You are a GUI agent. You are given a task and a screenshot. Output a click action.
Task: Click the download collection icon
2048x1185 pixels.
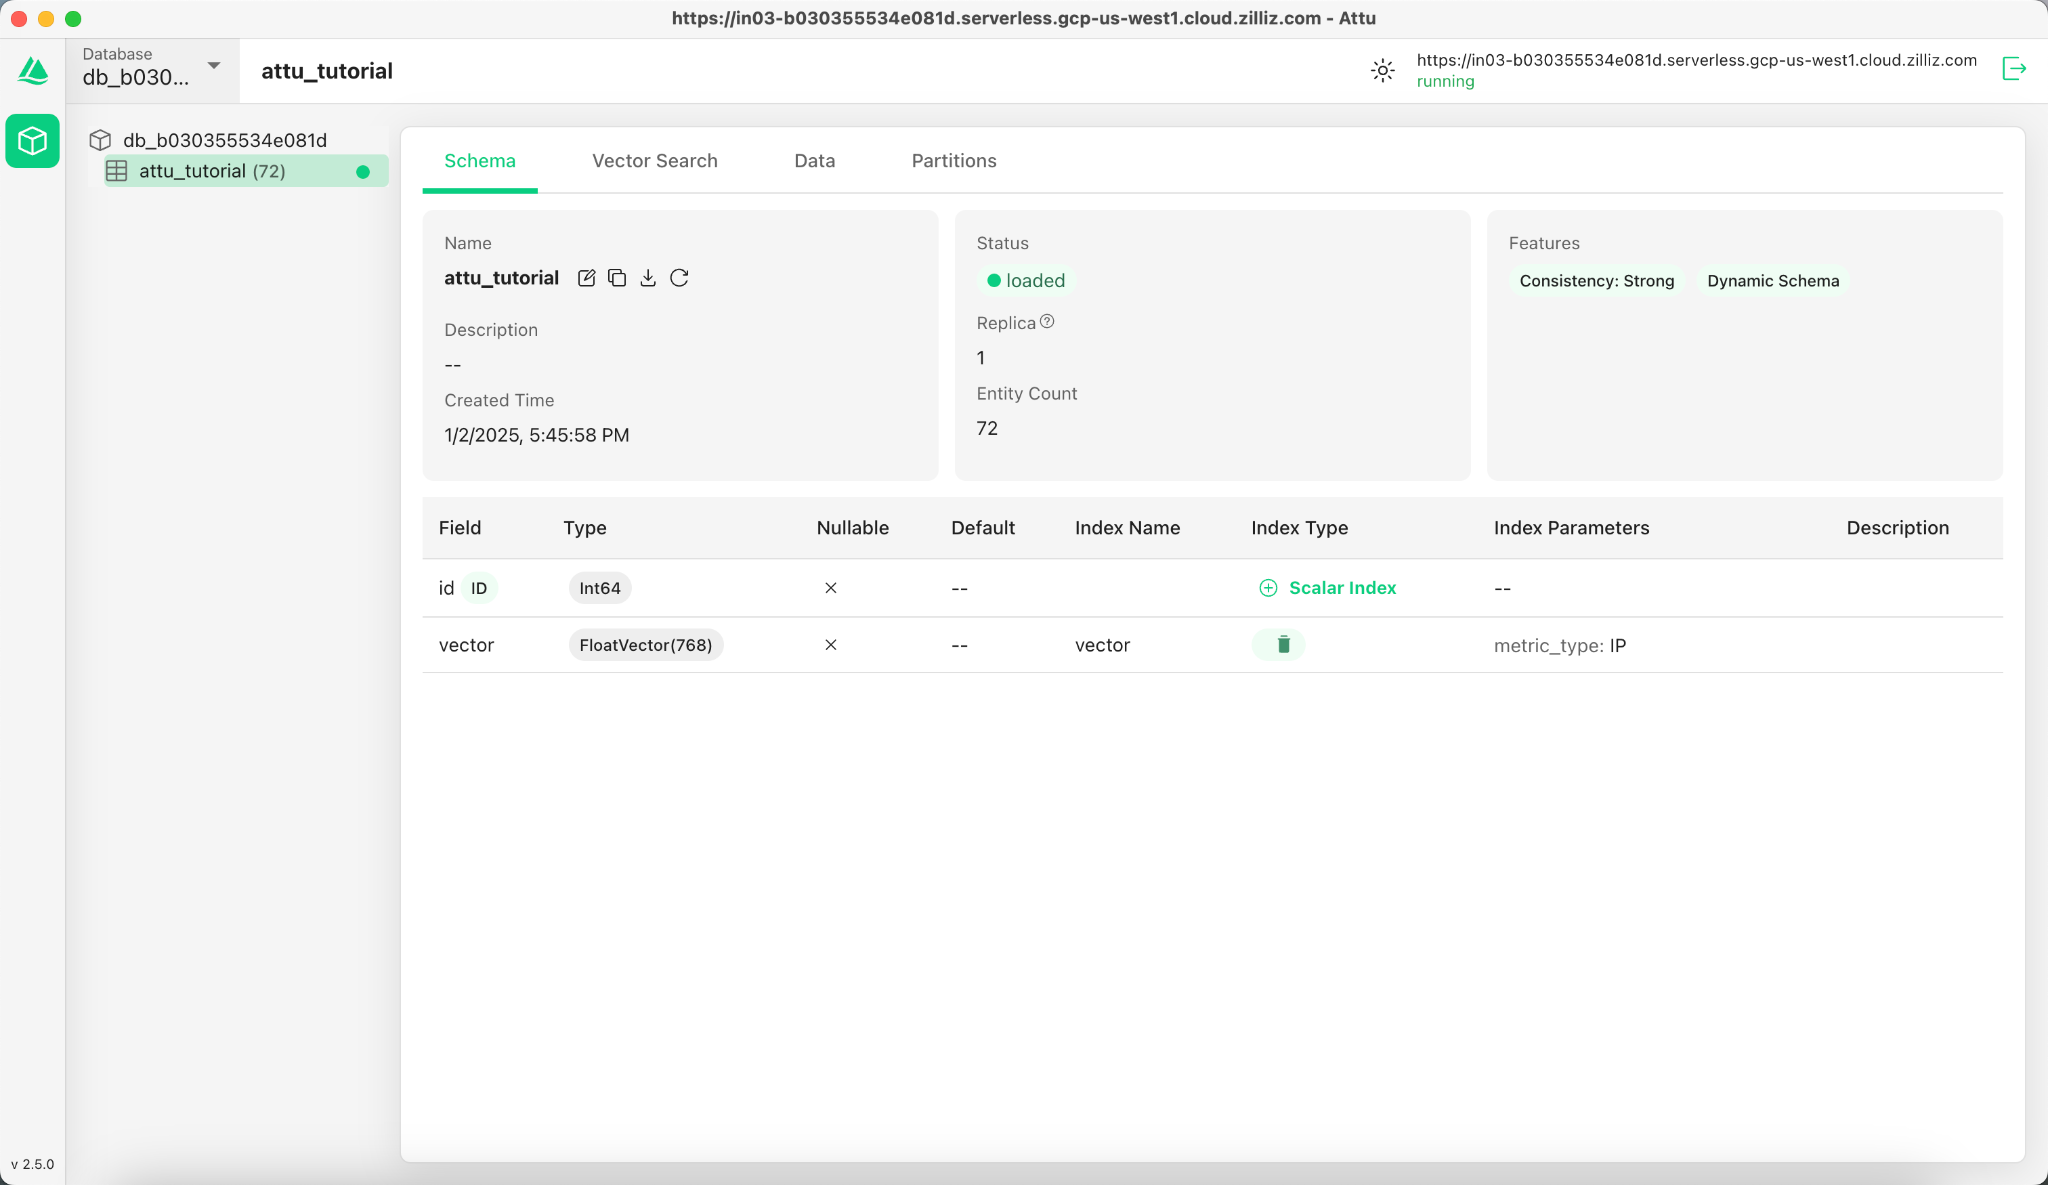click(x=648, y=278)
